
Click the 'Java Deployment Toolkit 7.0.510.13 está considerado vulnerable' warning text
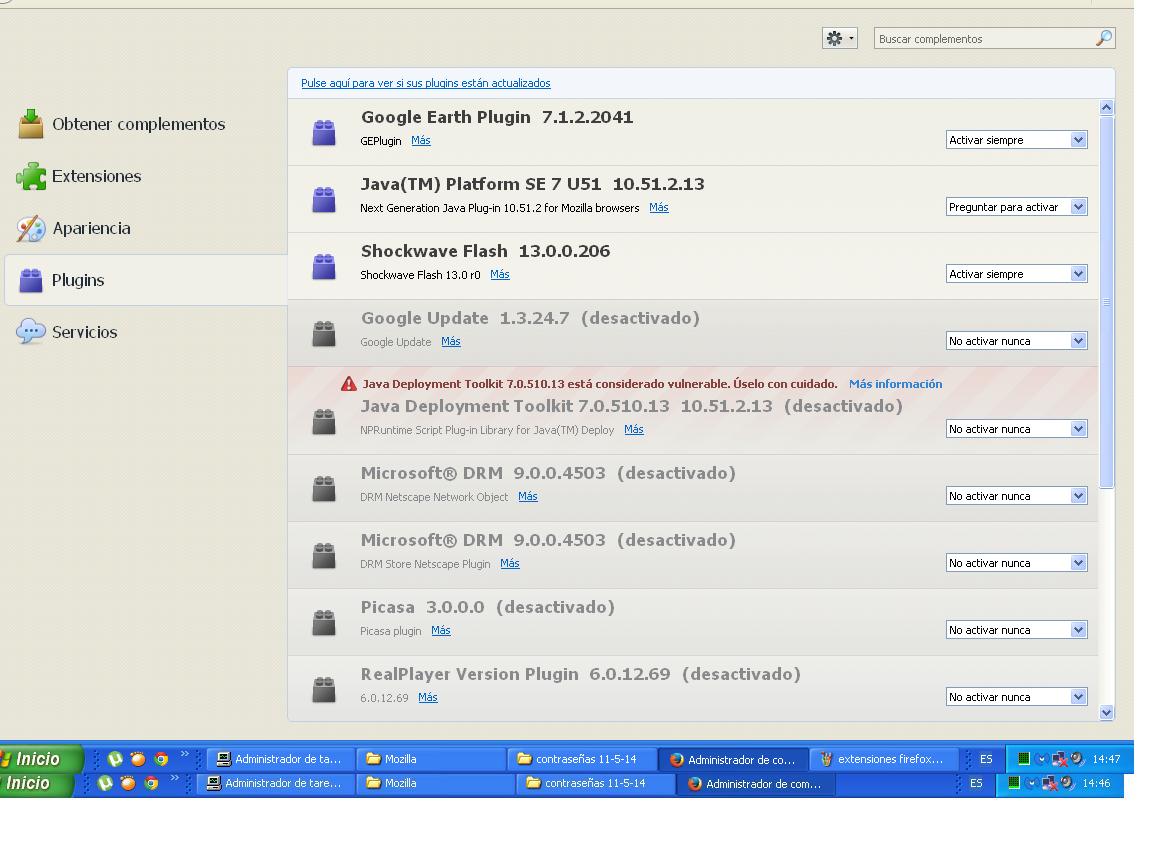point(600,384)
